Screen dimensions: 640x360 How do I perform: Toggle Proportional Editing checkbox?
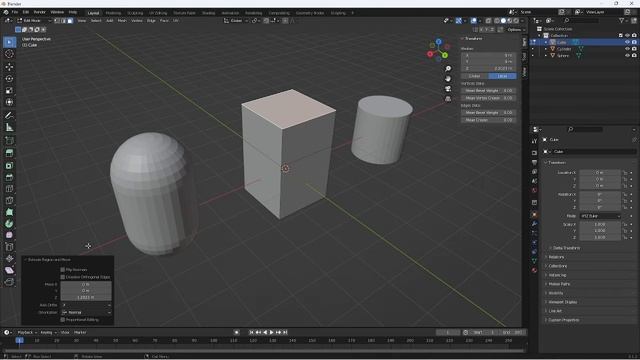(62, 320)
